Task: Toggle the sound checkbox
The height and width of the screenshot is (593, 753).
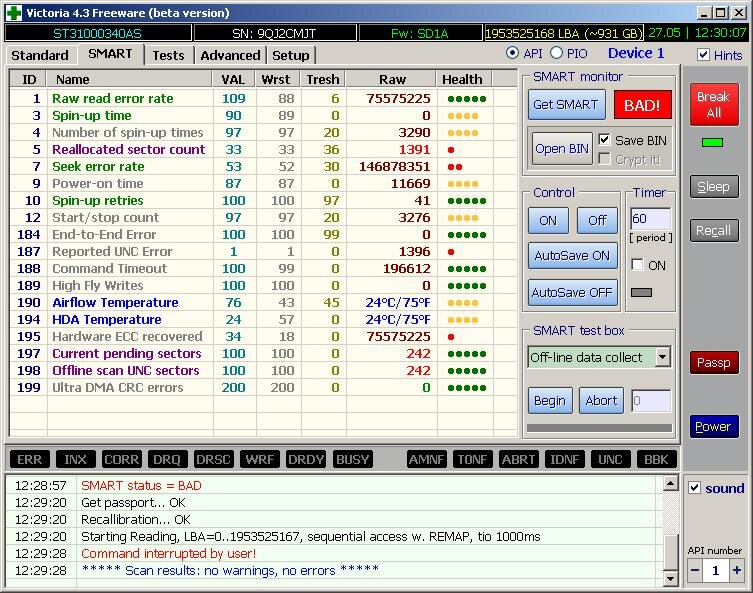Action: coord(694,487)
